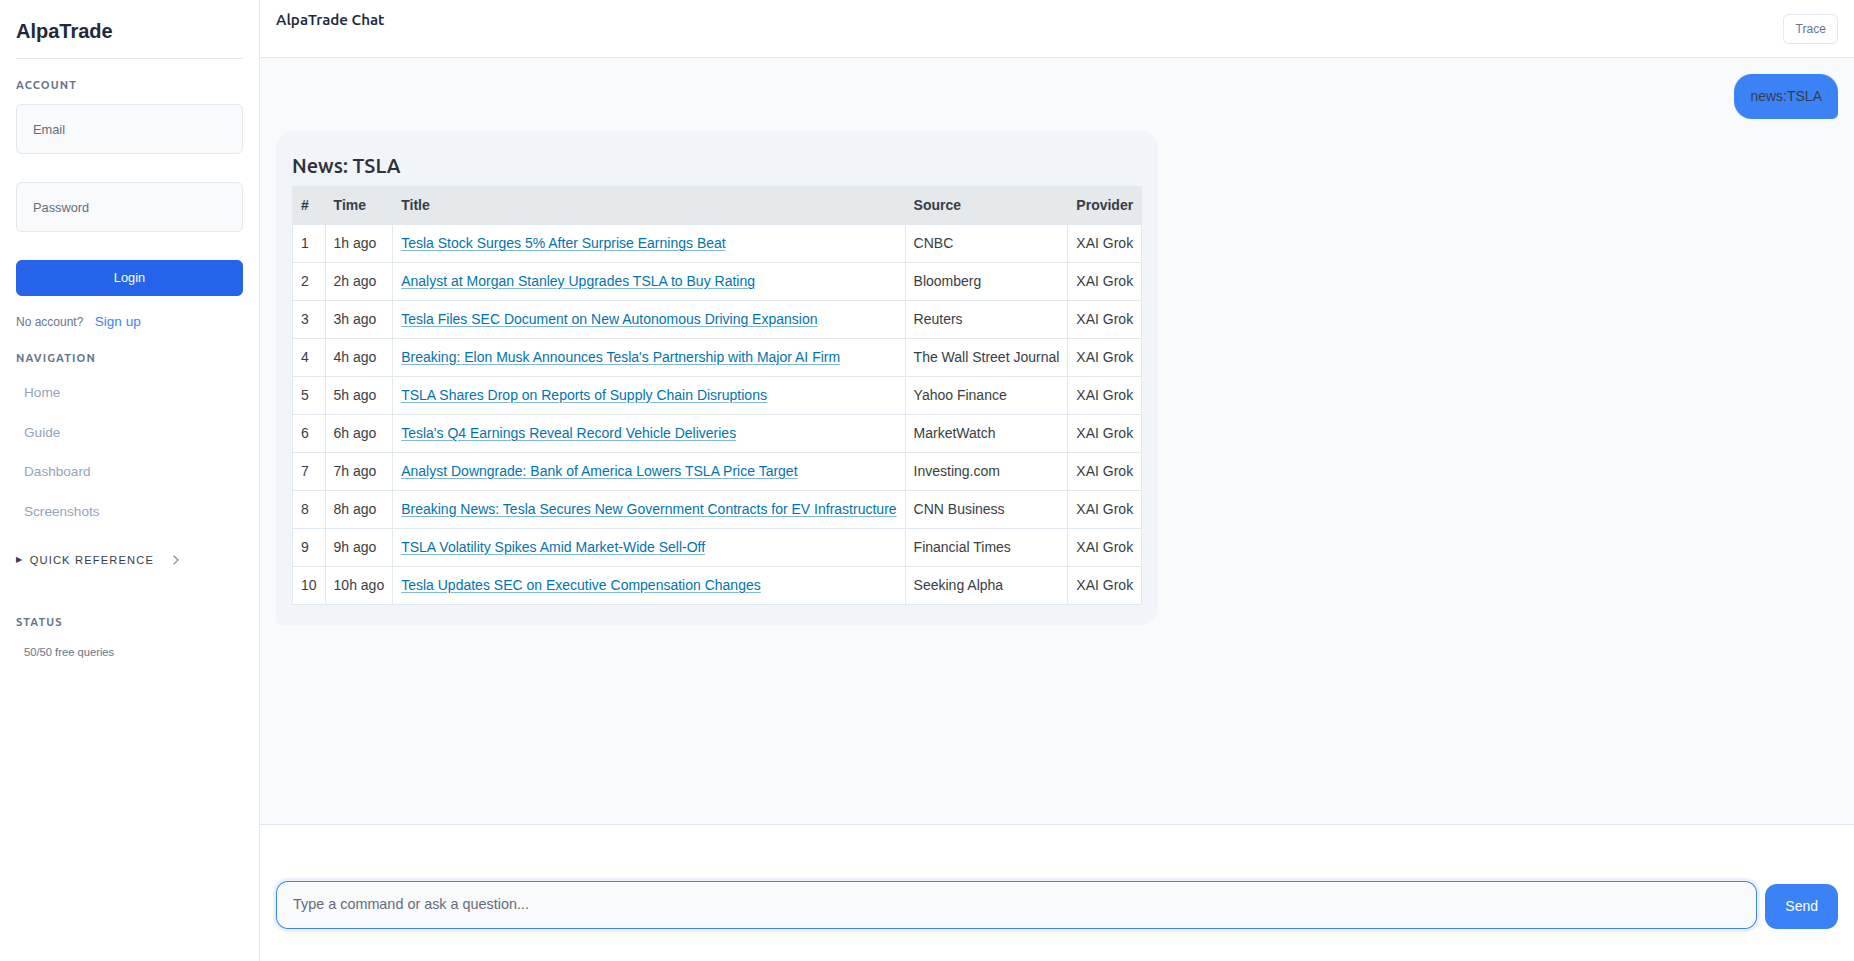
Task: Click the Seeking Alpha source cell
Action: [986, 585]
